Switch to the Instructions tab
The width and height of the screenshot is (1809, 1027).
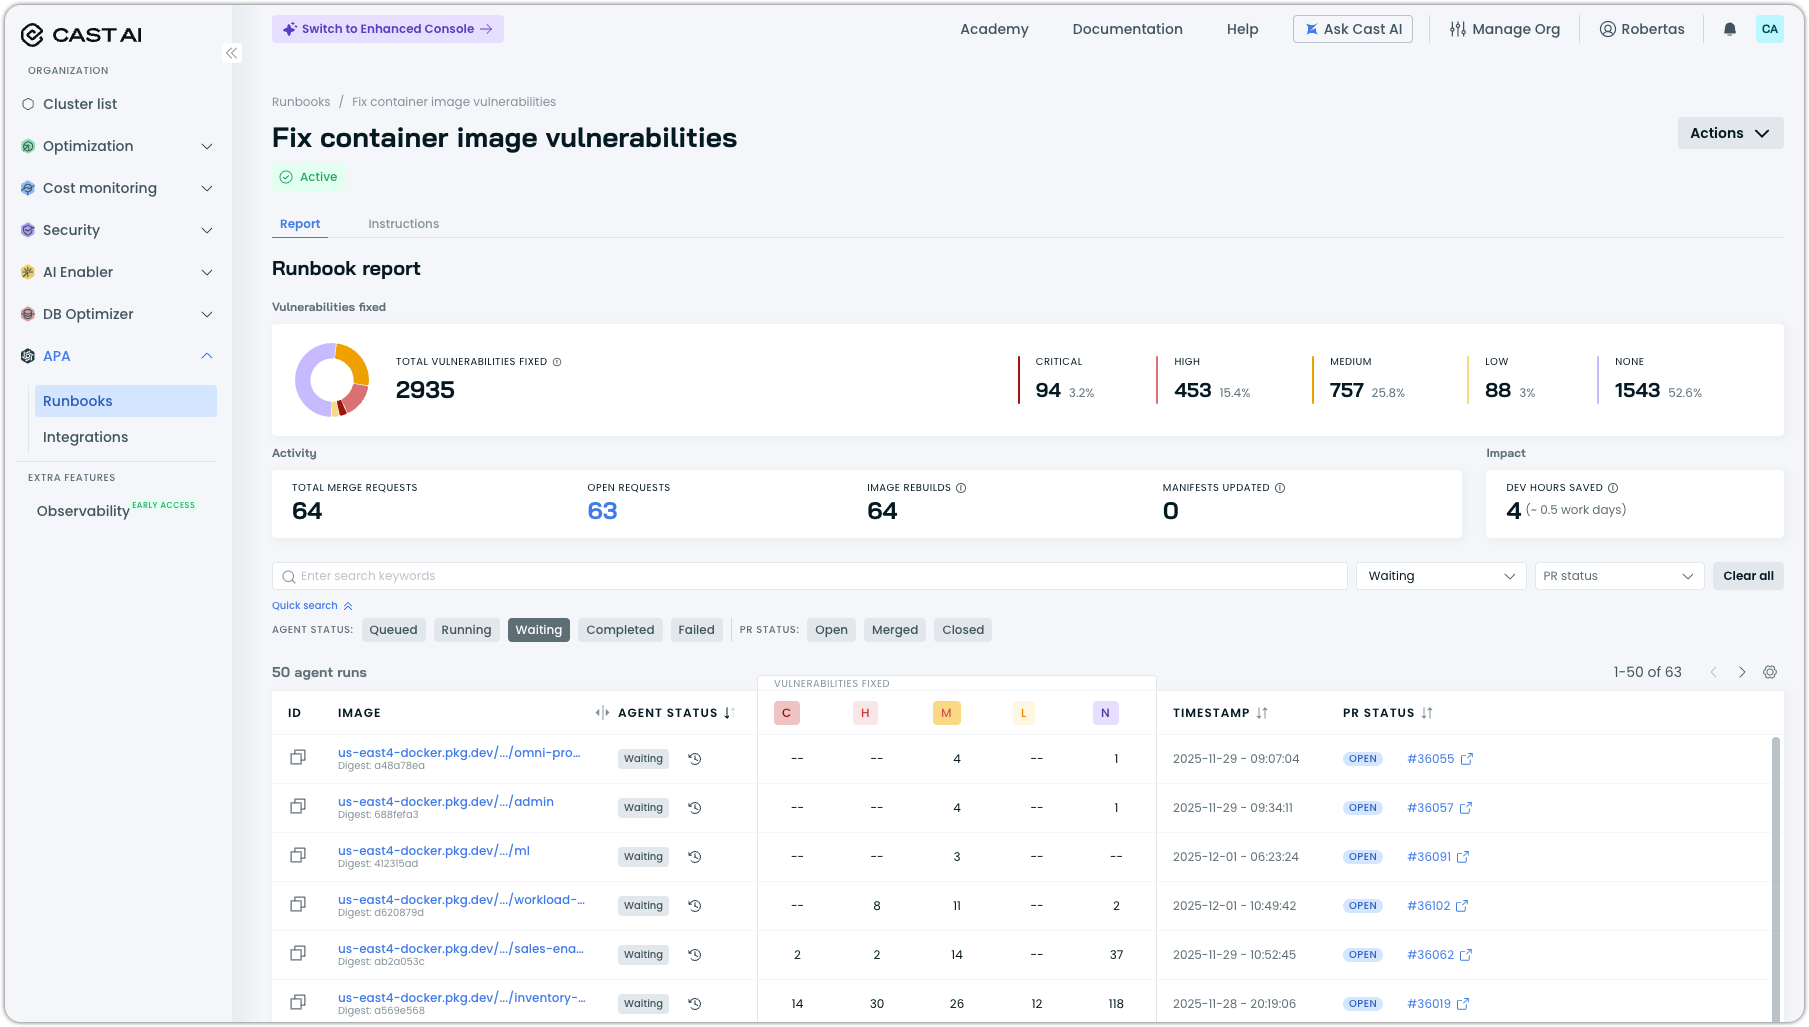(x=403, y=224)
